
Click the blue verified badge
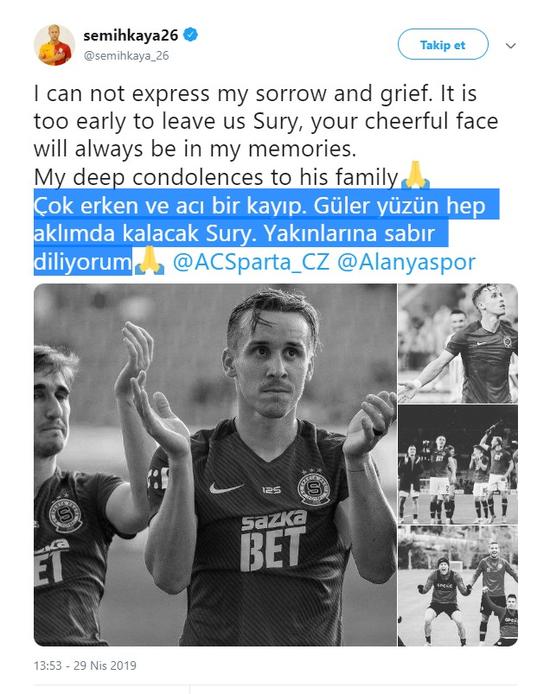190,35
